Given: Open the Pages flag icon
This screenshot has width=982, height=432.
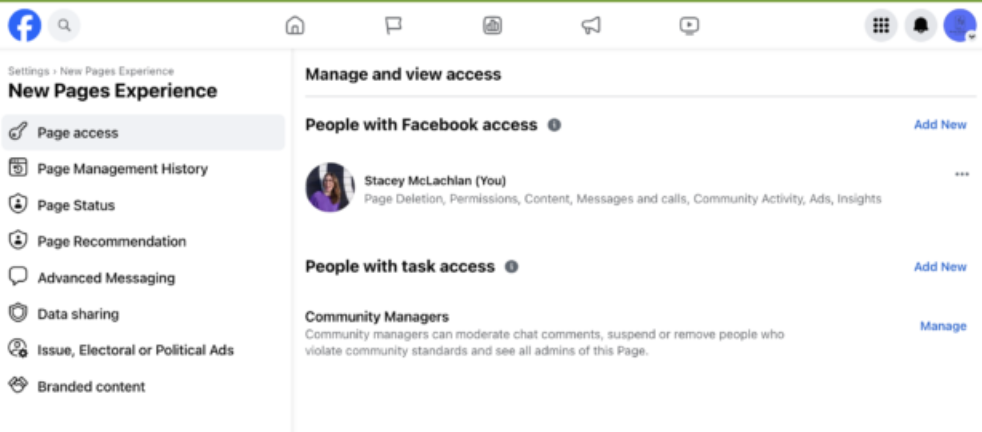Looking at the screenshot, I should coord(393,26).
